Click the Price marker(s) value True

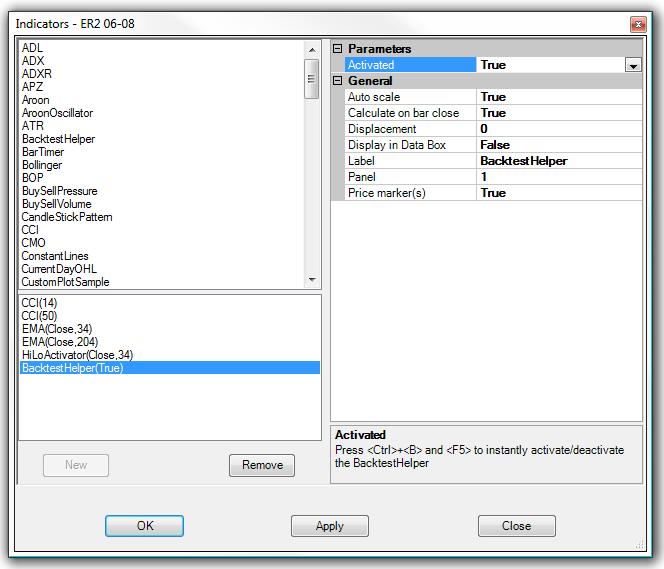pyautogui.click(x=559, y=193)
